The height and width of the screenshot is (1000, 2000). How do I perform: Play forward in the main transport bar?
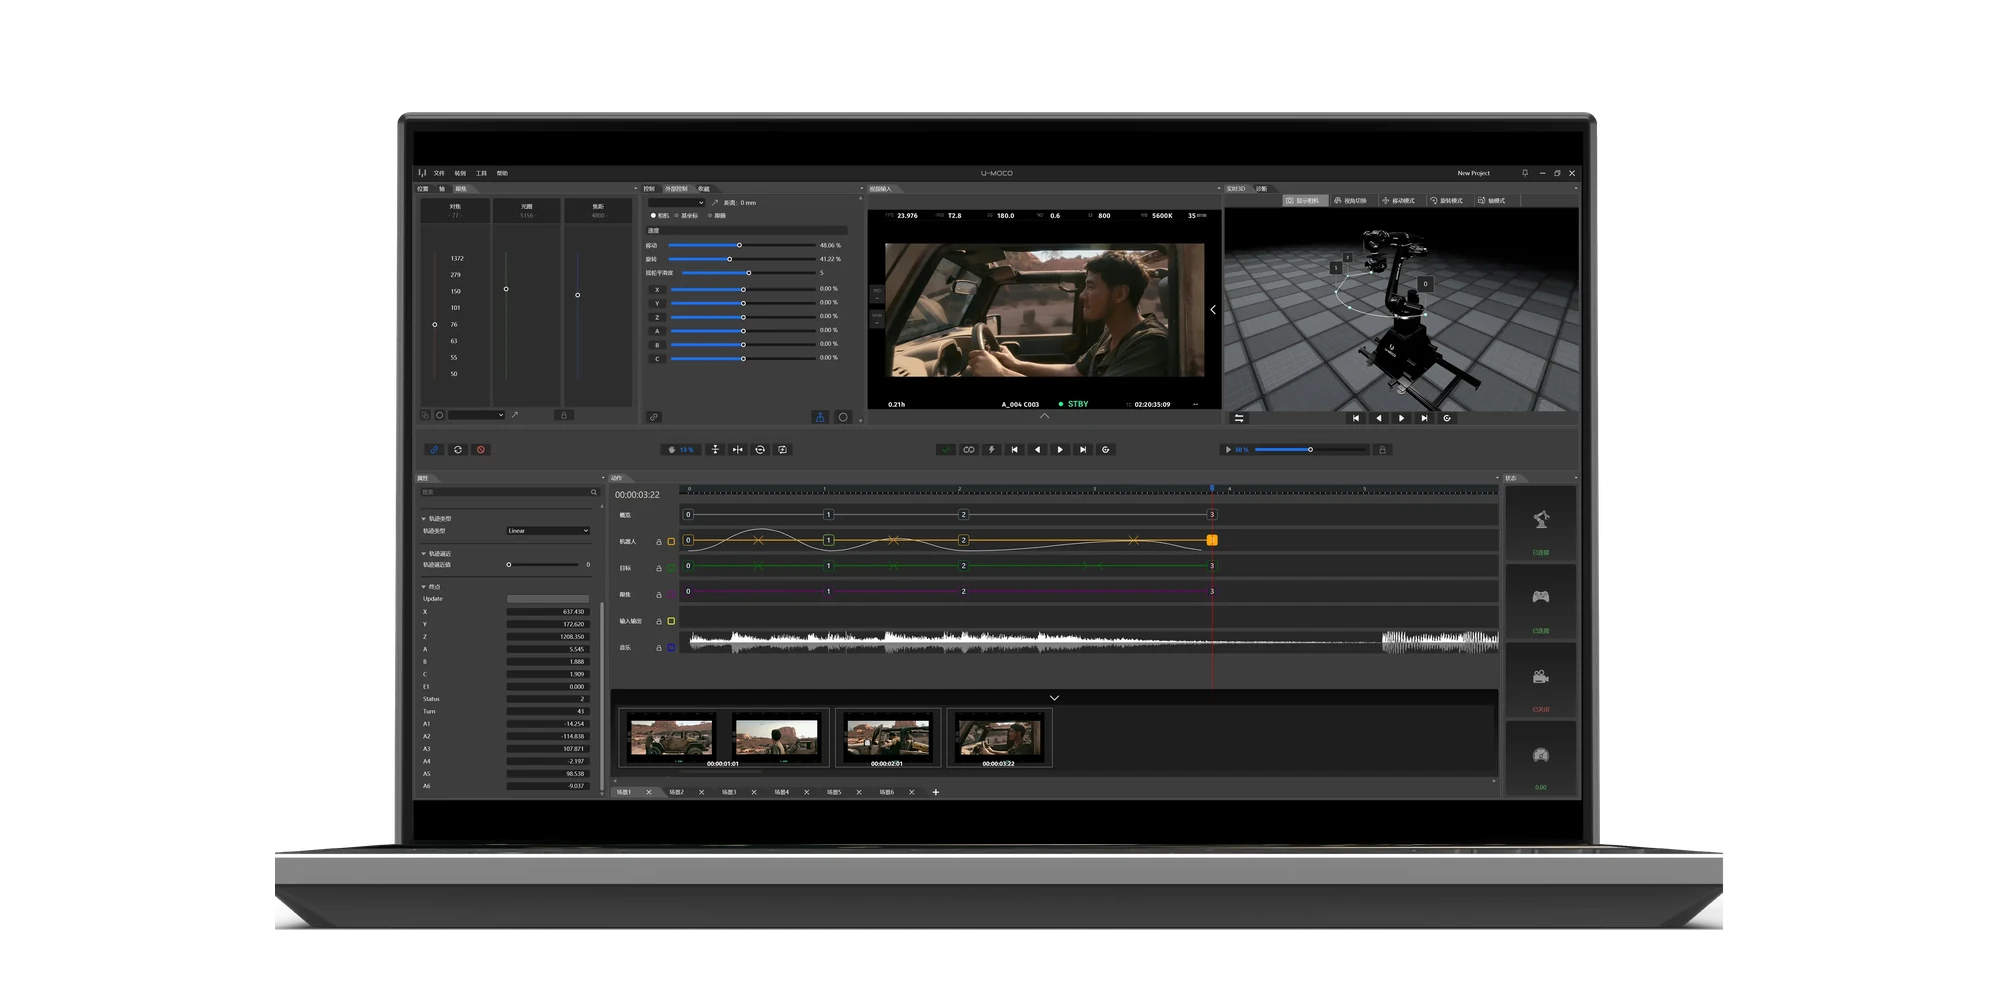[x=1060, y=450]
